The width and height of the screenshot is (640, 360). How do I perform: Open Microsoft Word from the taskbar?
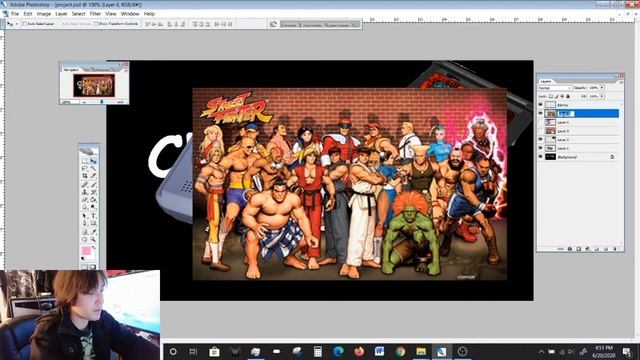point(379,351)
